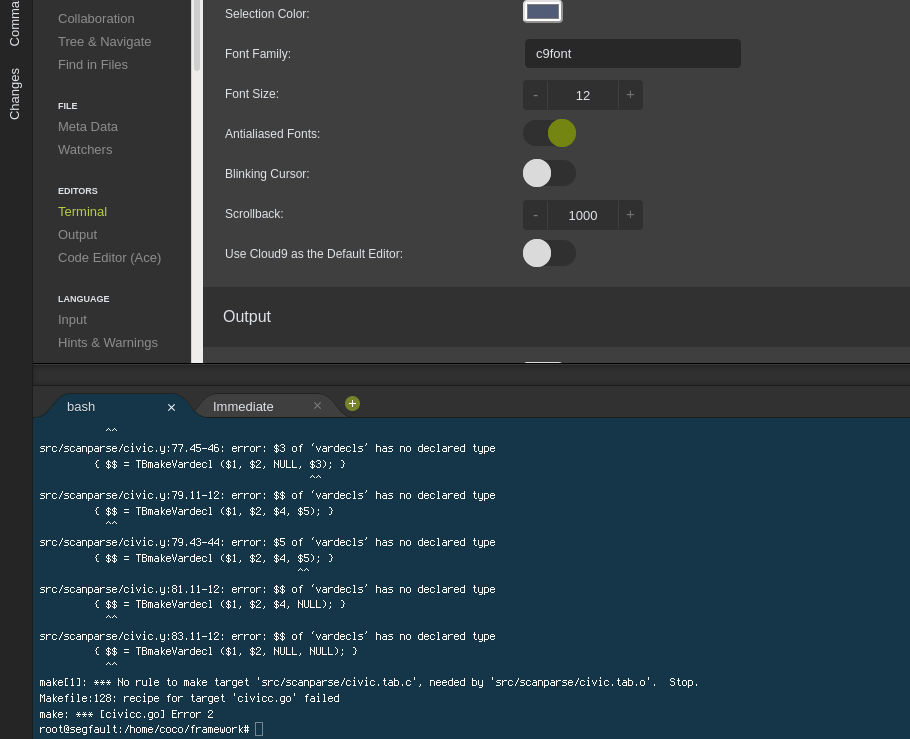Open the Changes side panel
910x739 pixels.
[x=15, y=94]
